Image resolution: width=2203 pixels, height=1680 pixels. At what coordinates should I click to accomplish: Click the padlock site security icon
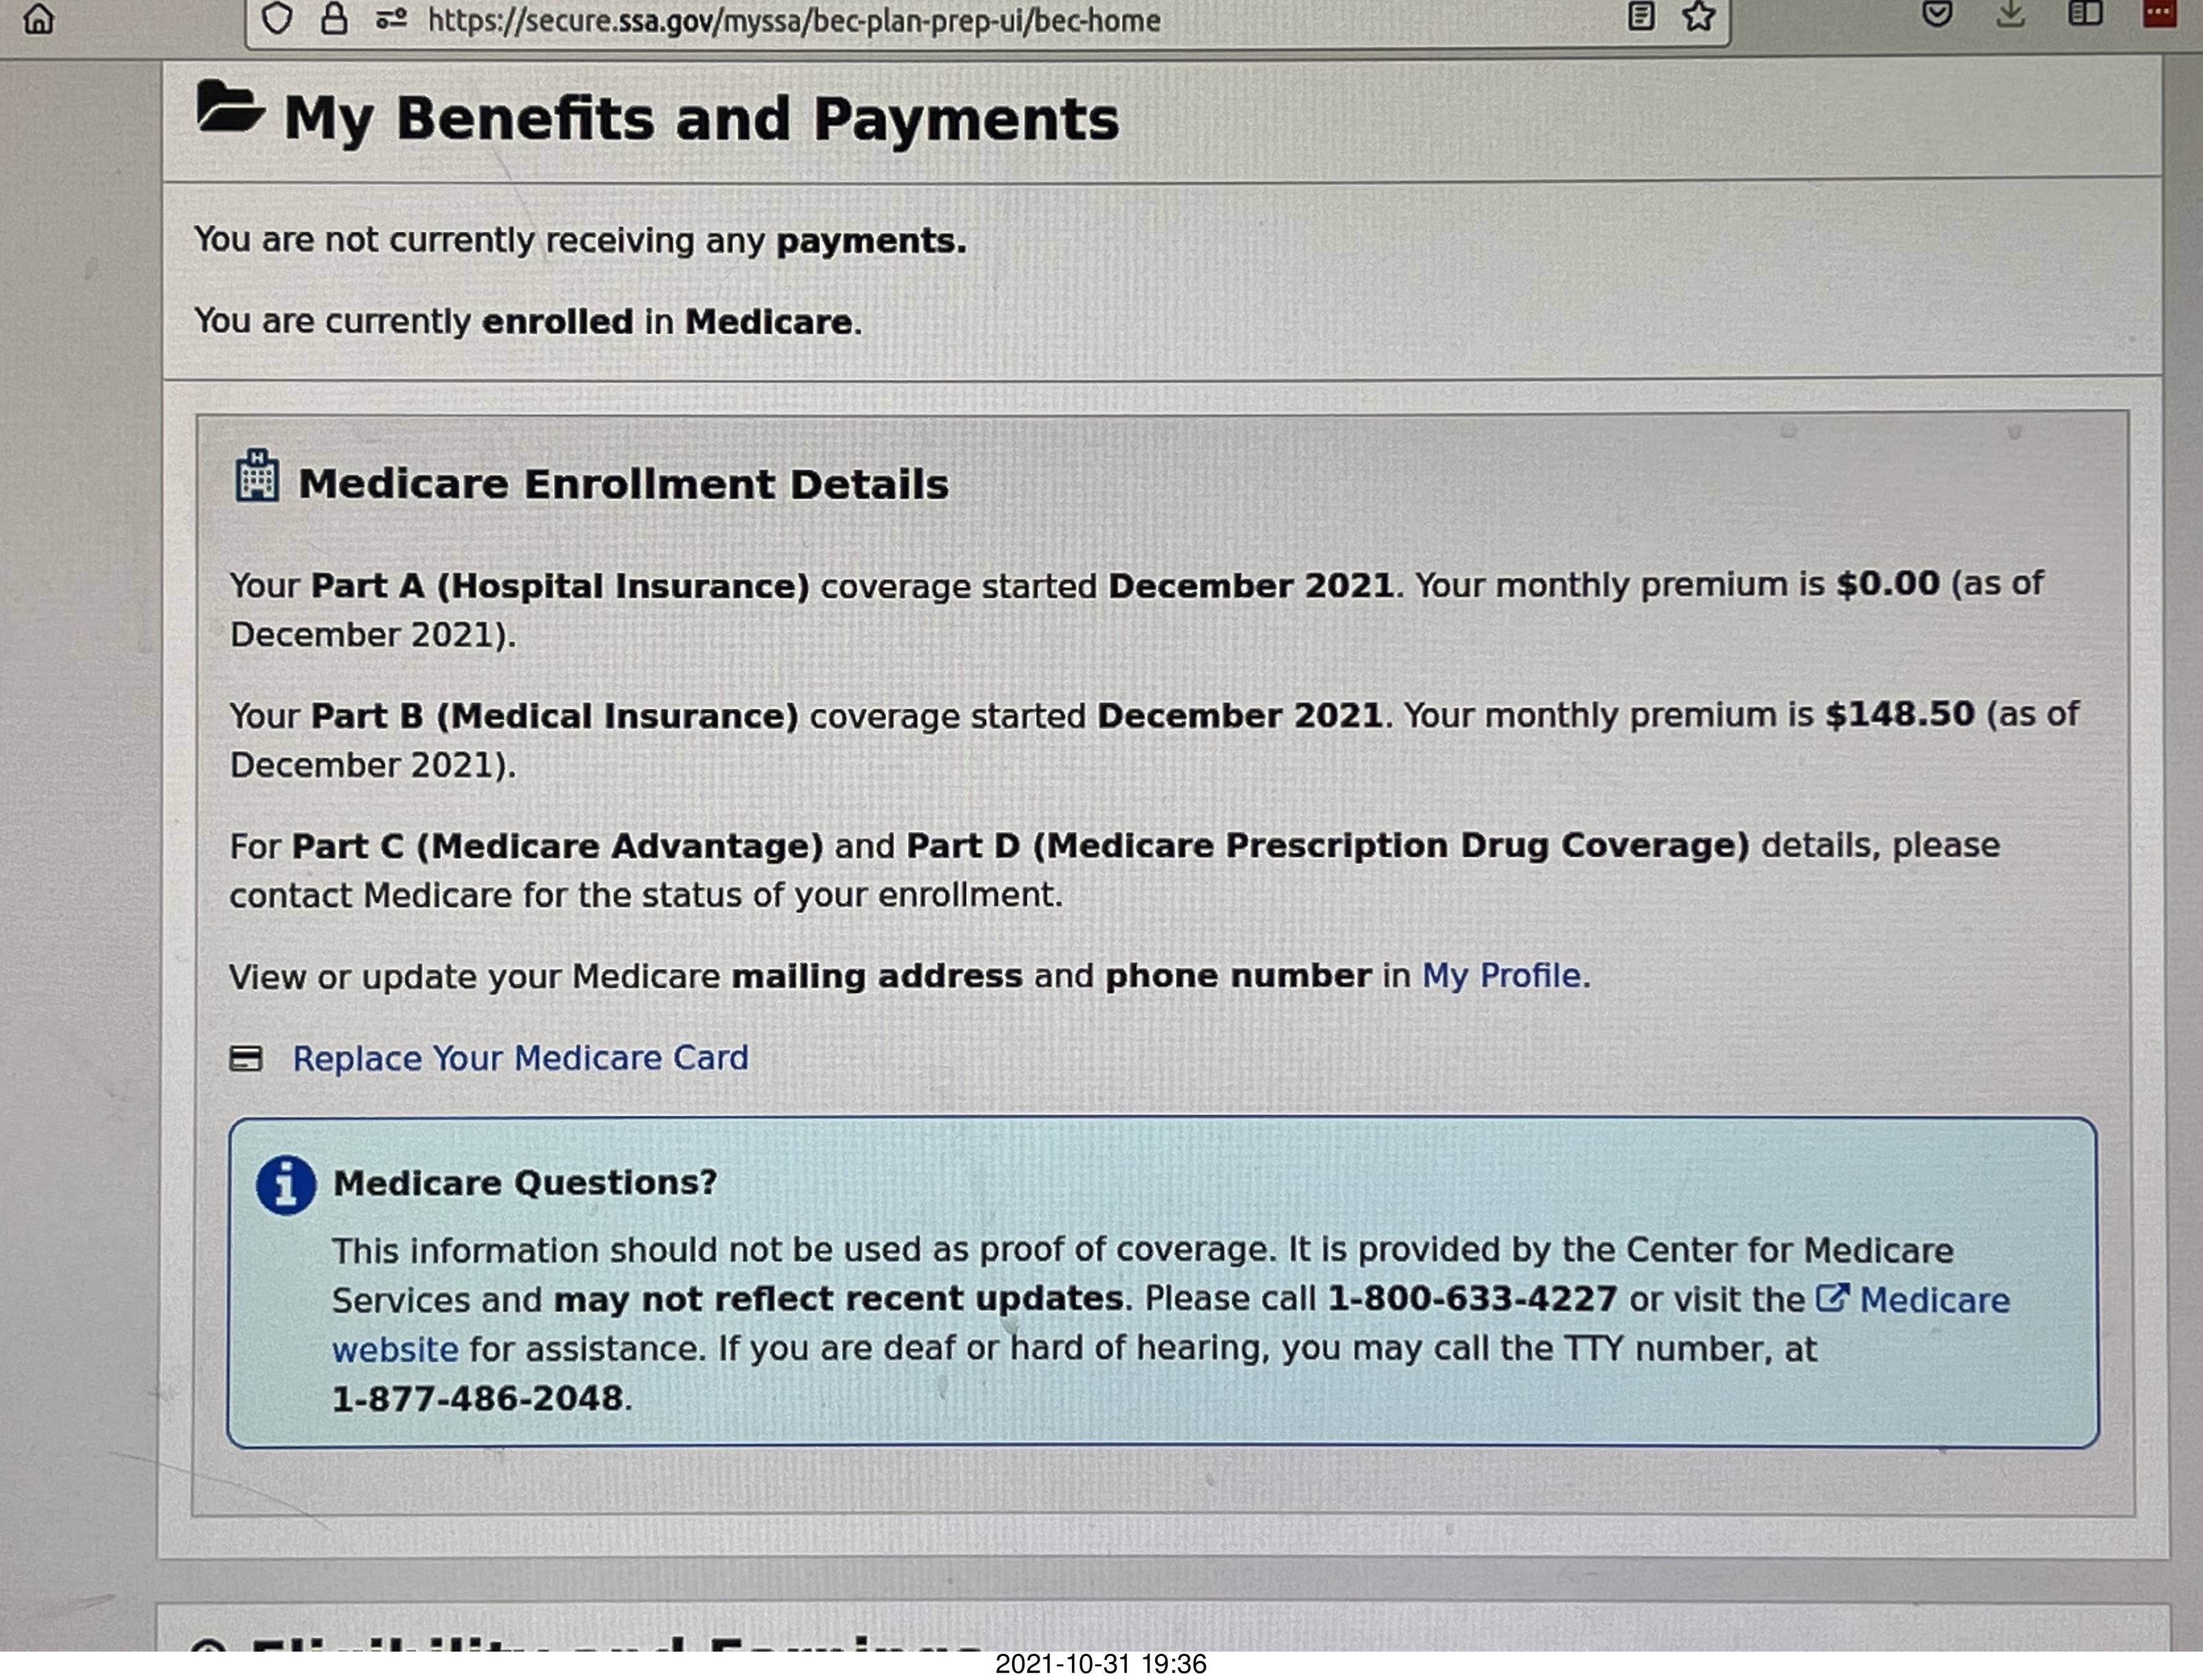(334, 18)
